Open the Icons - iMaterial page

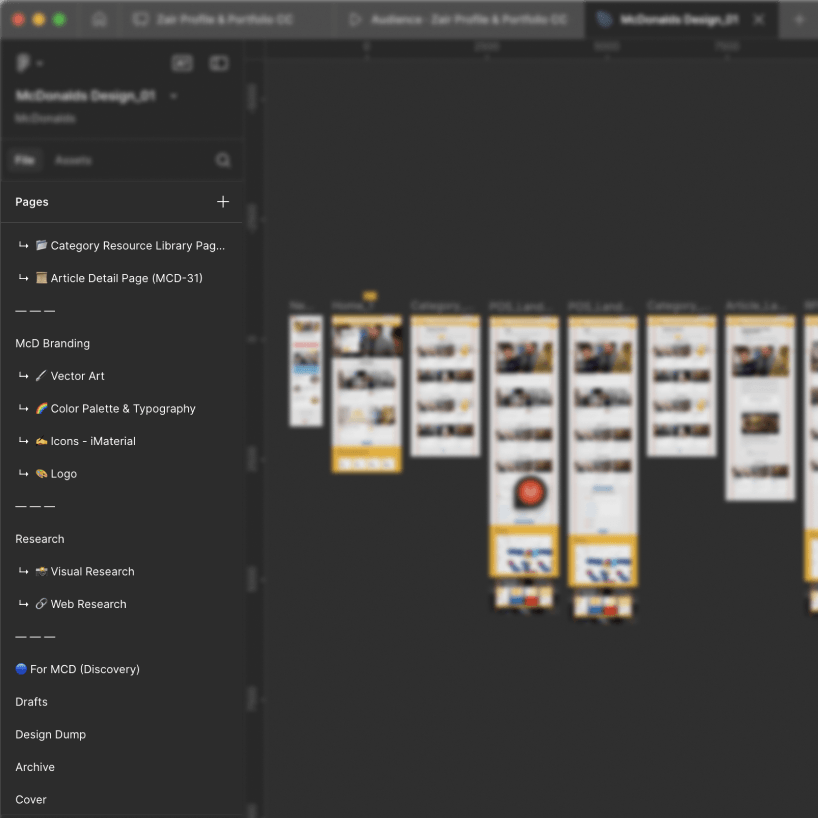tap(122, 441)
